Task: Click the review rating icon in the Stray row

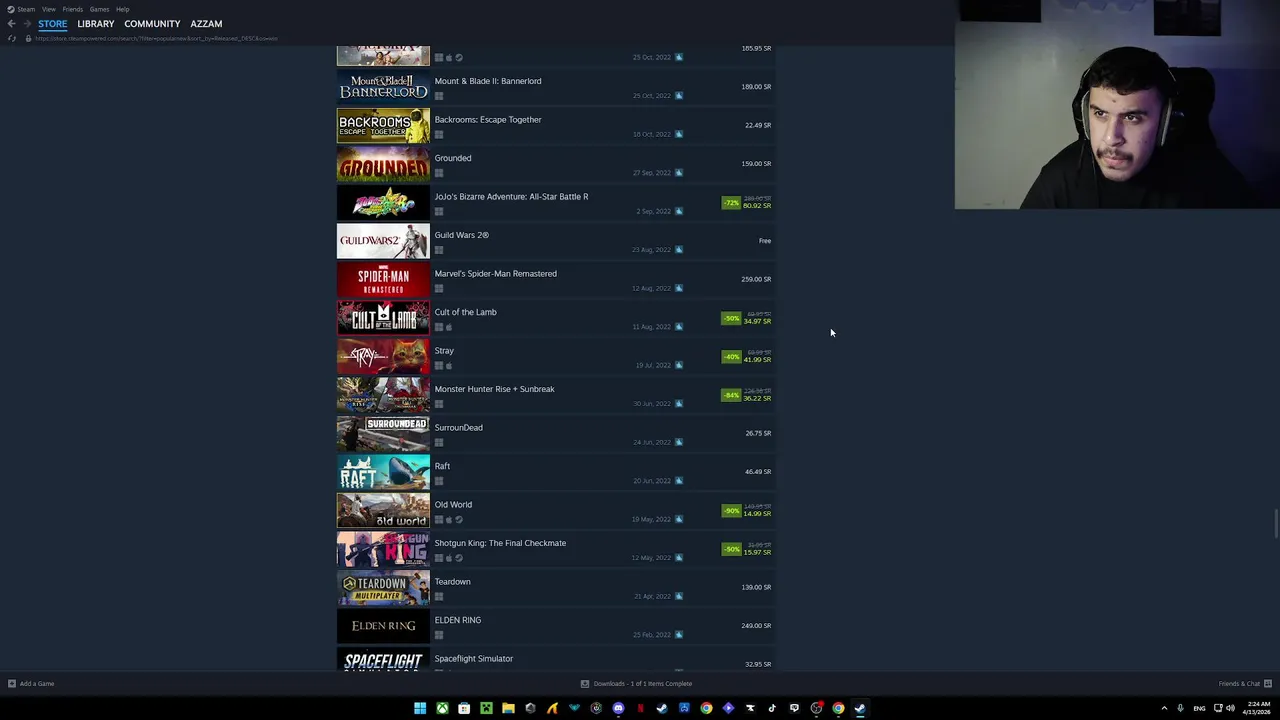Action: coord(679,365)
